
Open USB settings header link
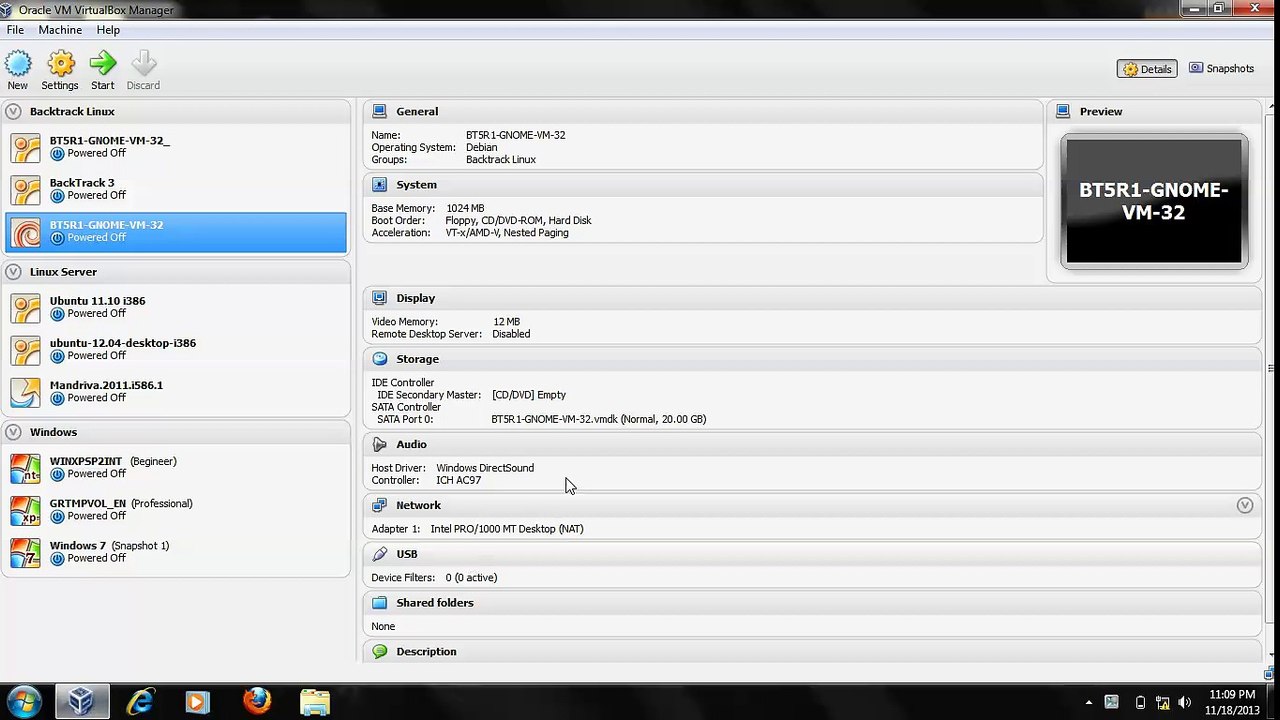click(x=406, y=553)
